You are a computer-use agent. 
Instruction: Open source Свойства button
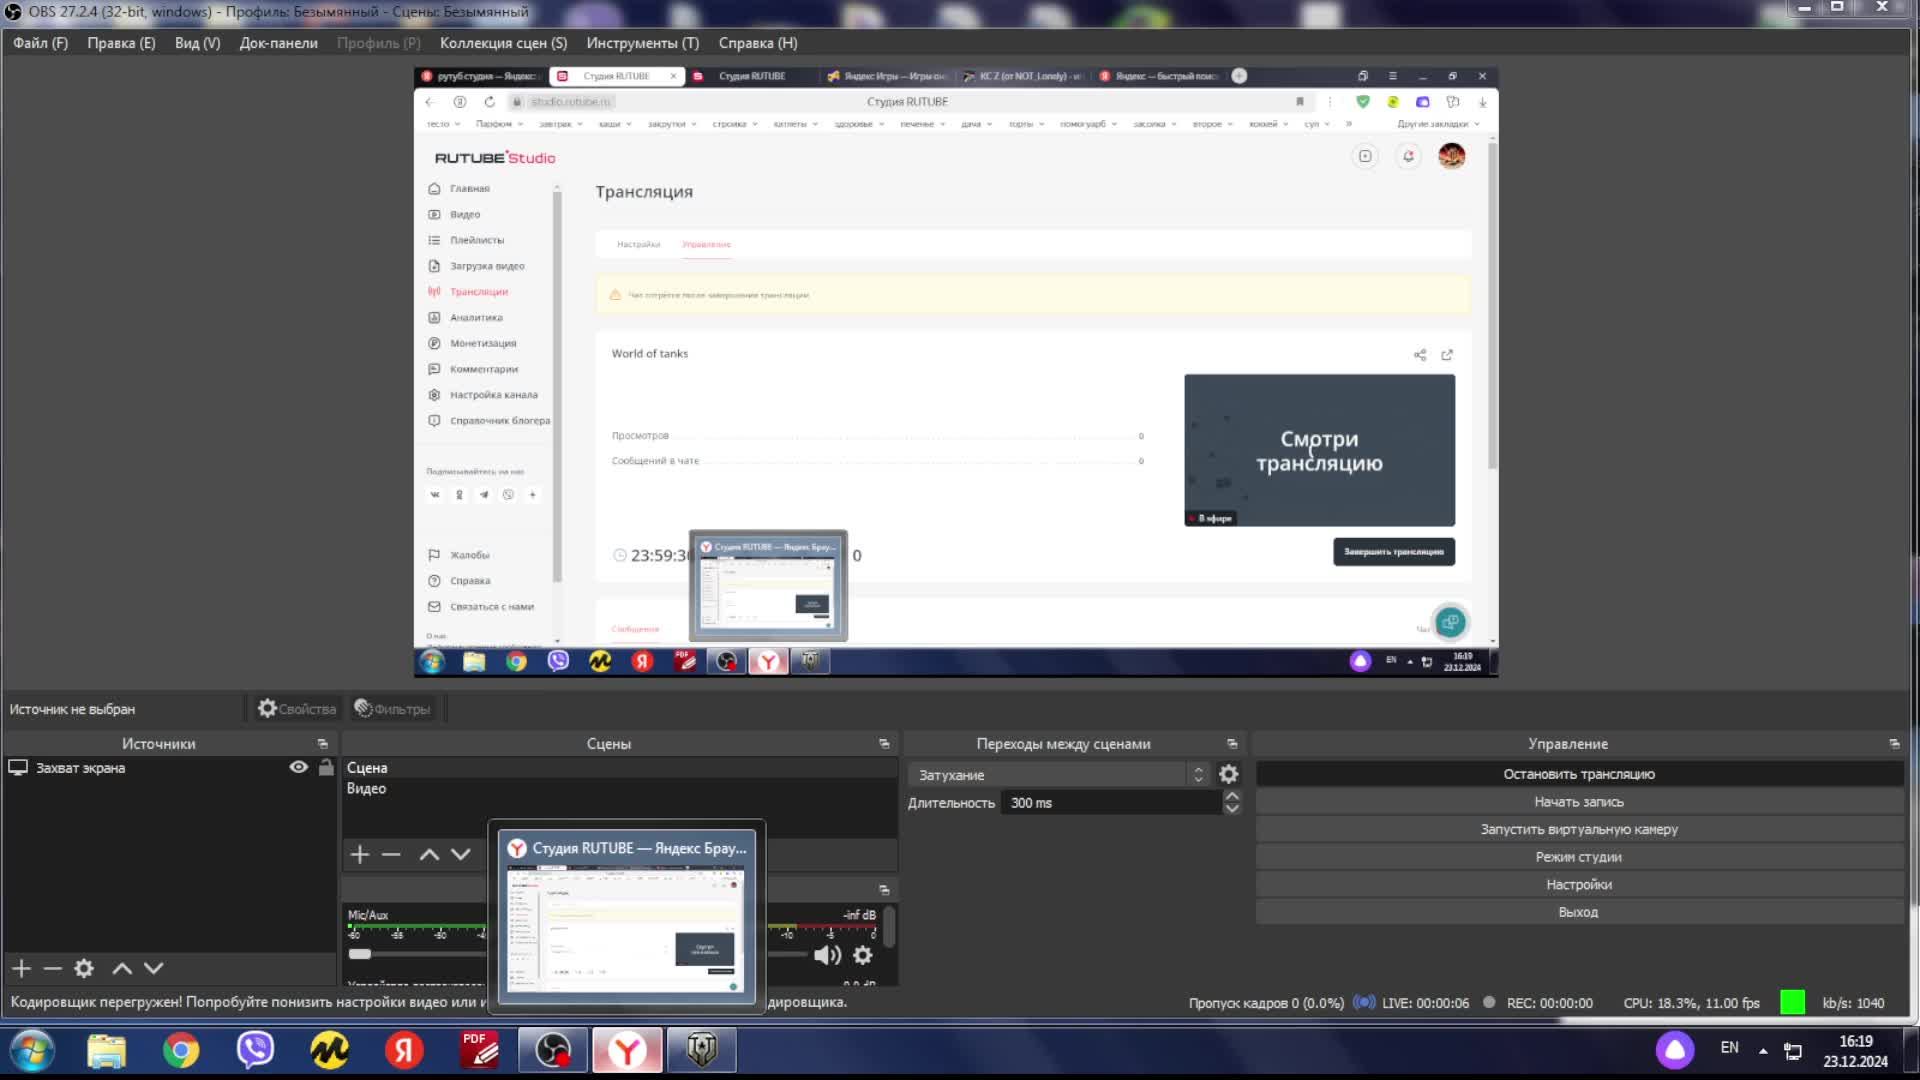(297, 709)
